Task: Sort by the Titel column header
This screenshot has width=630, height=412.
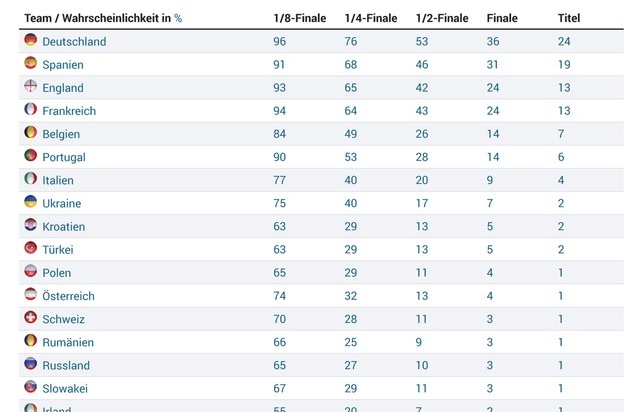Action: (x=569, y=18)
